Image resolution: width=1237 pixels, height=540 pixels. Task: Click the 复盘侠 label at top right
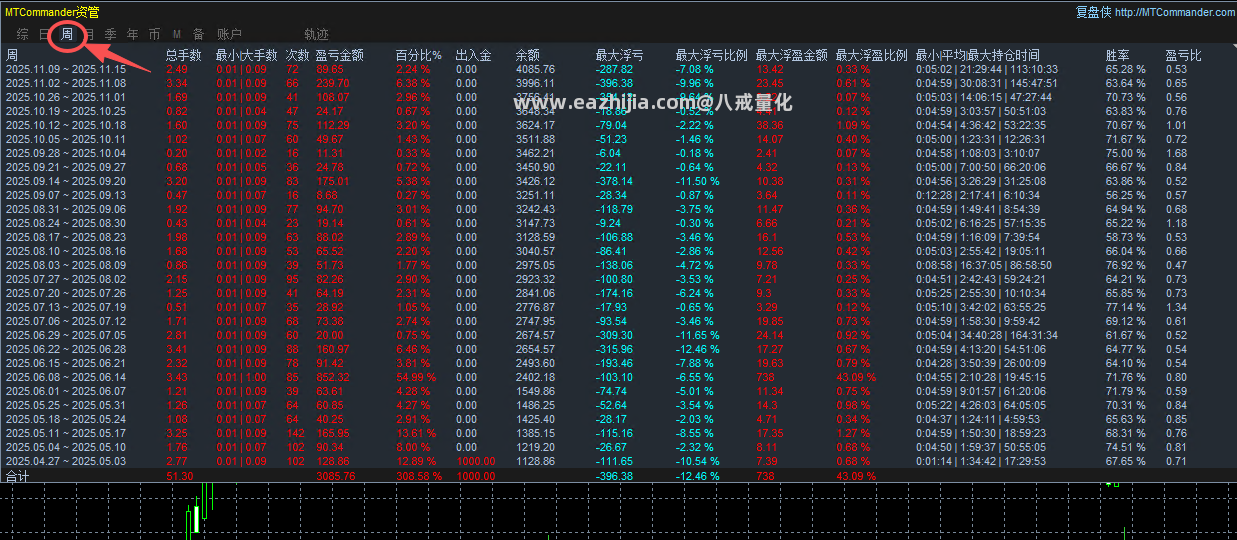[x=1093, y=12]
